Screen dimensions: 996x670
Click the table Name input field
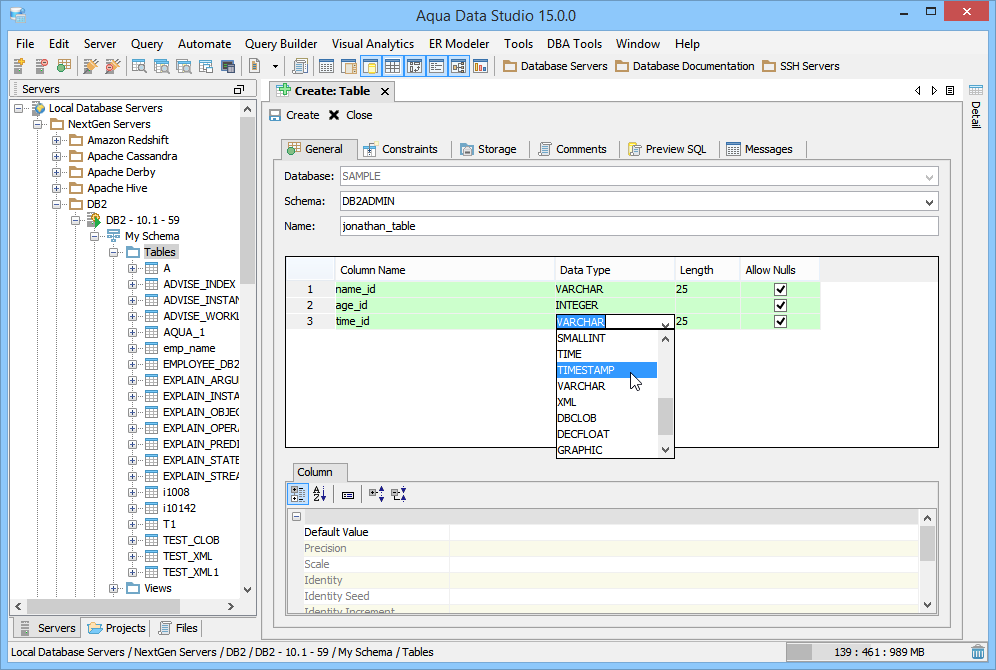click(x=638, y=227)
